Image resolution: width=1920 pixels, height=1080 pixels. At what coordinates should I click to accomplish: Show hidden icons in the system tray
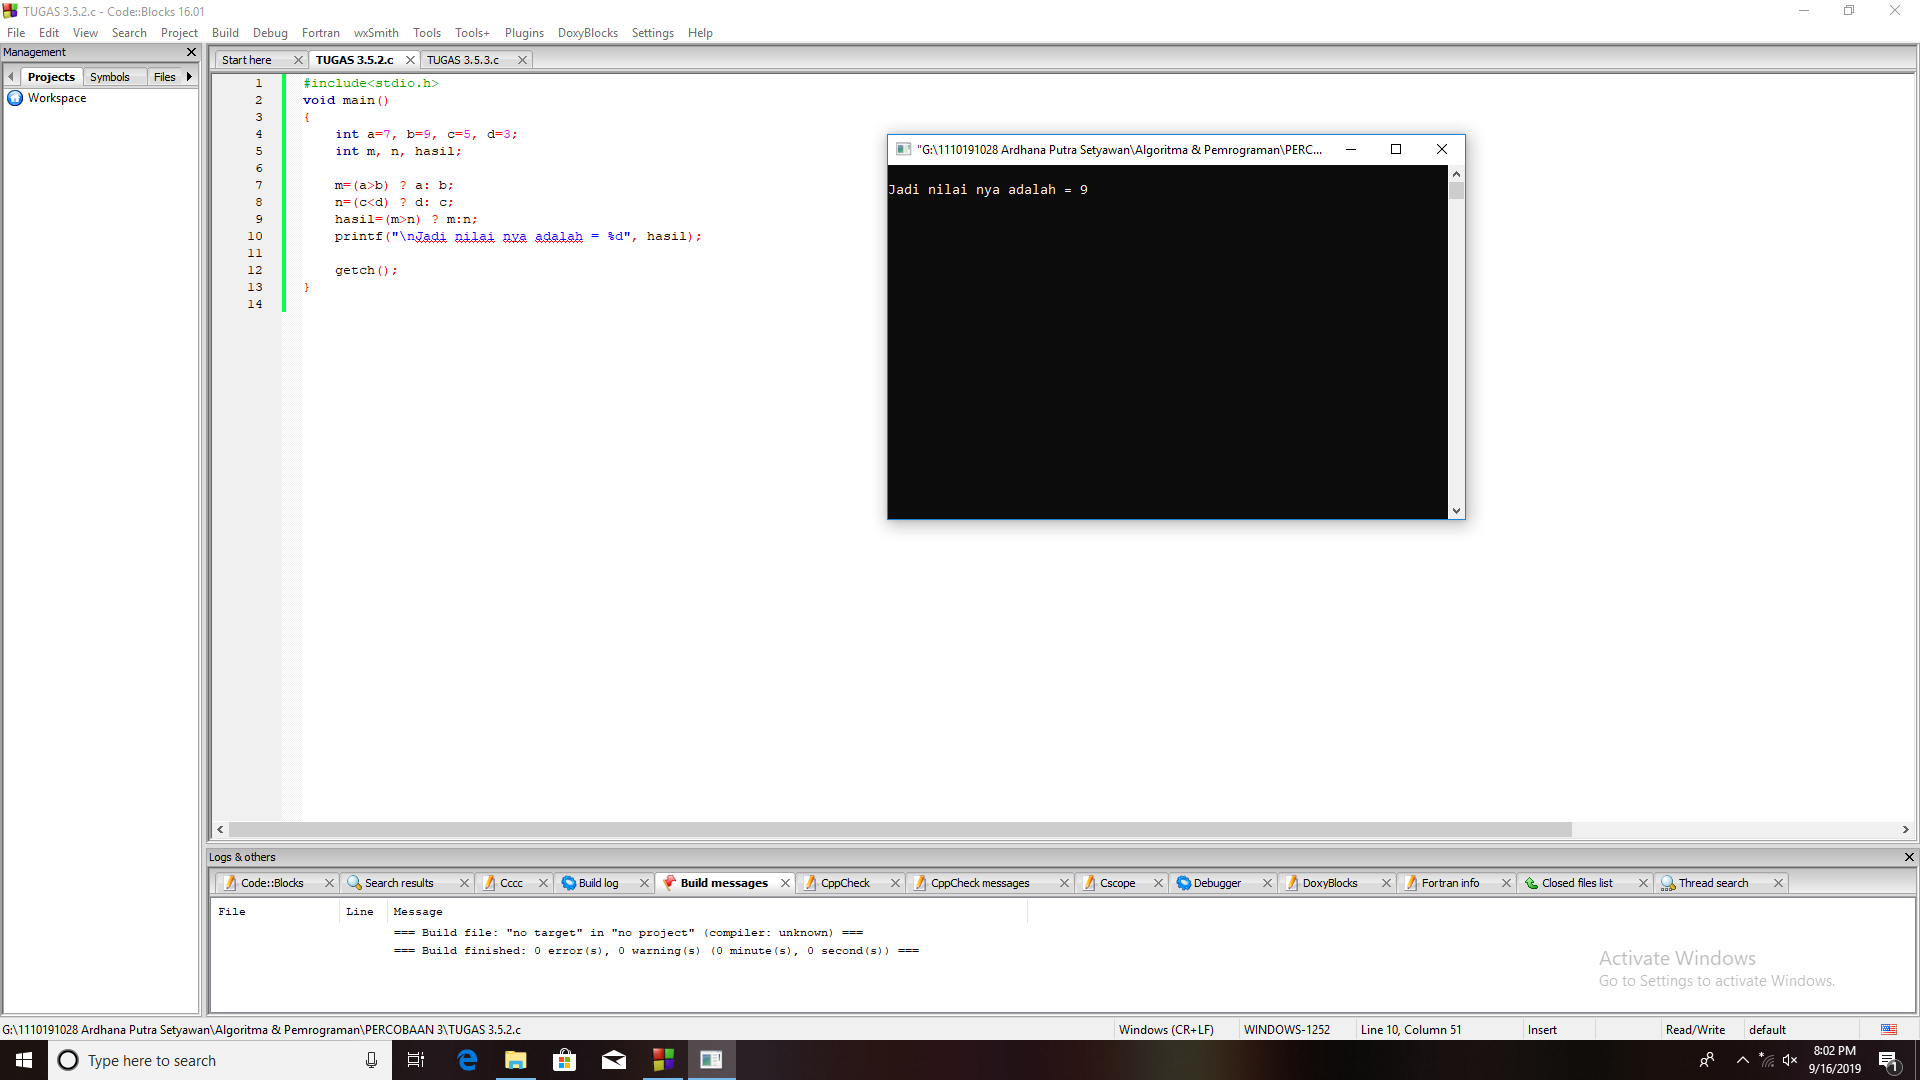[x=1743, y=1060]
